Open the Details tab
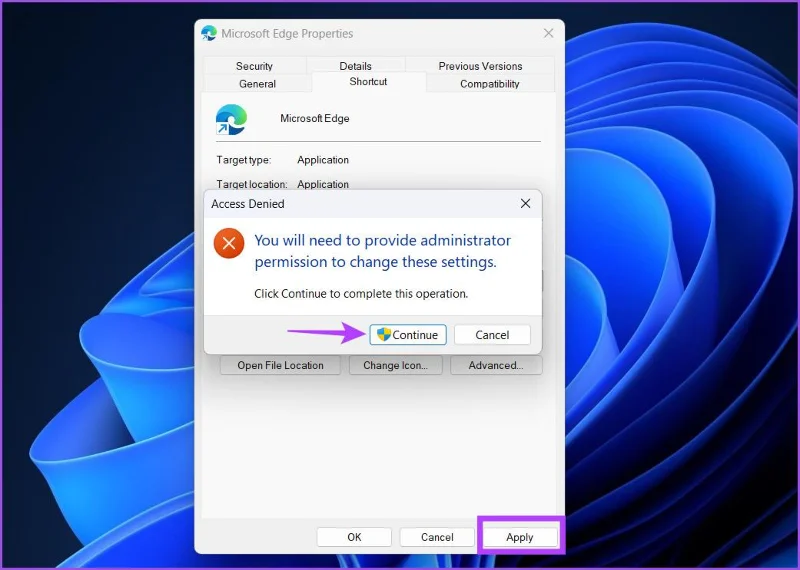Image resolution: width=800 pixels, height=570 pixels. 355,66
